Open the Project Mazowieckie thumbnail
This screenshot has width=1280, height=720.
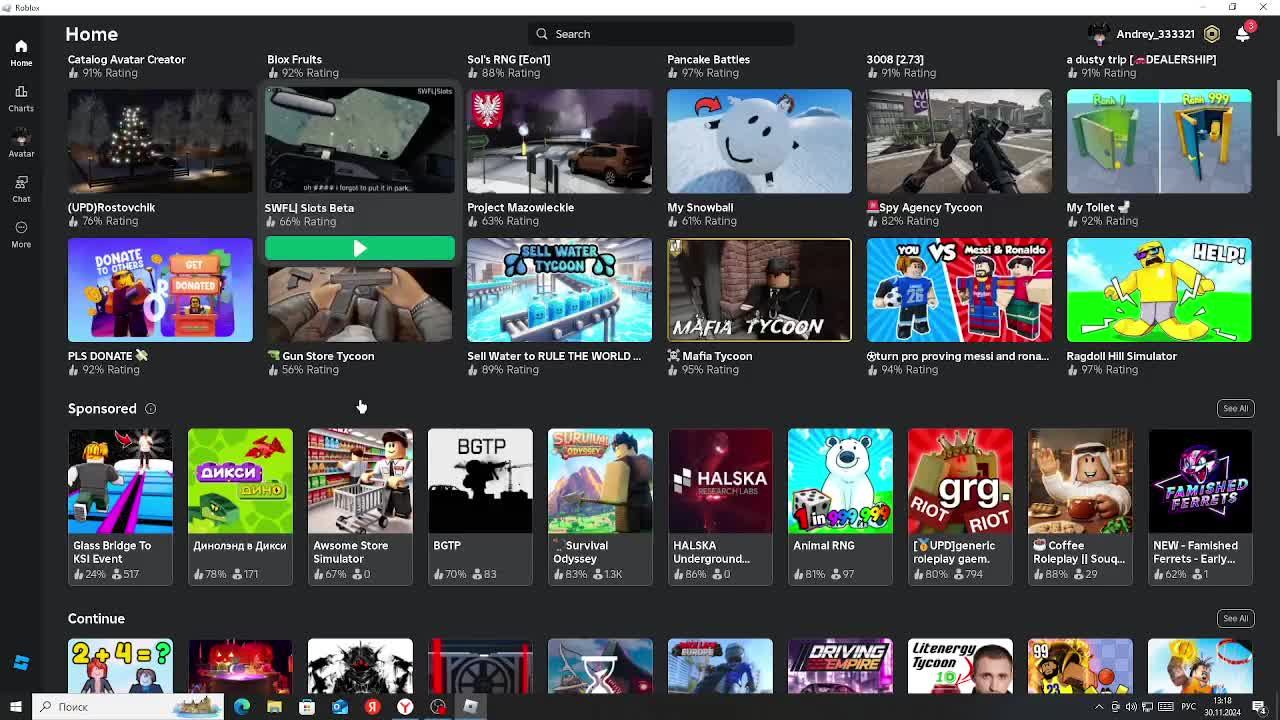click(x=560, y=141)
